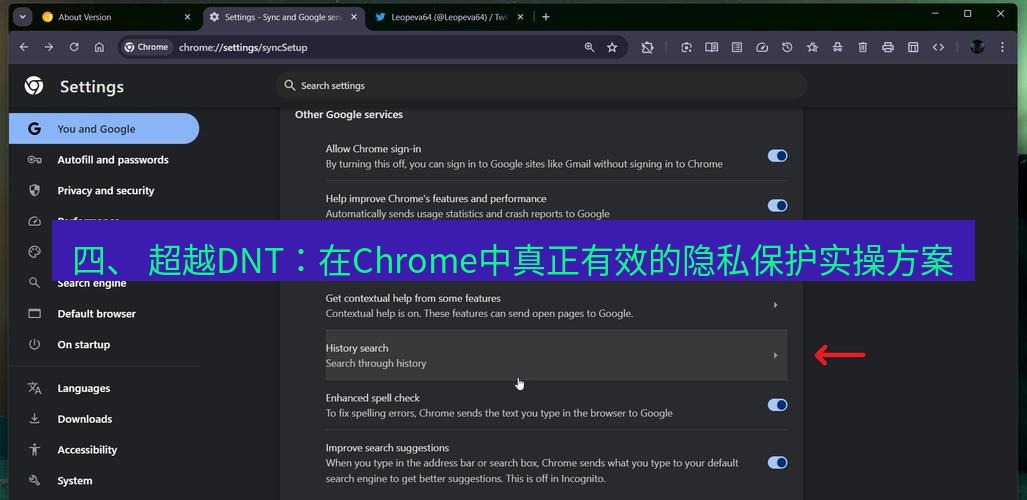Image resolution: width=1027 pixels, height=500 pixels.
Task: Open Privacy and security section
Action: click(104, 191)
